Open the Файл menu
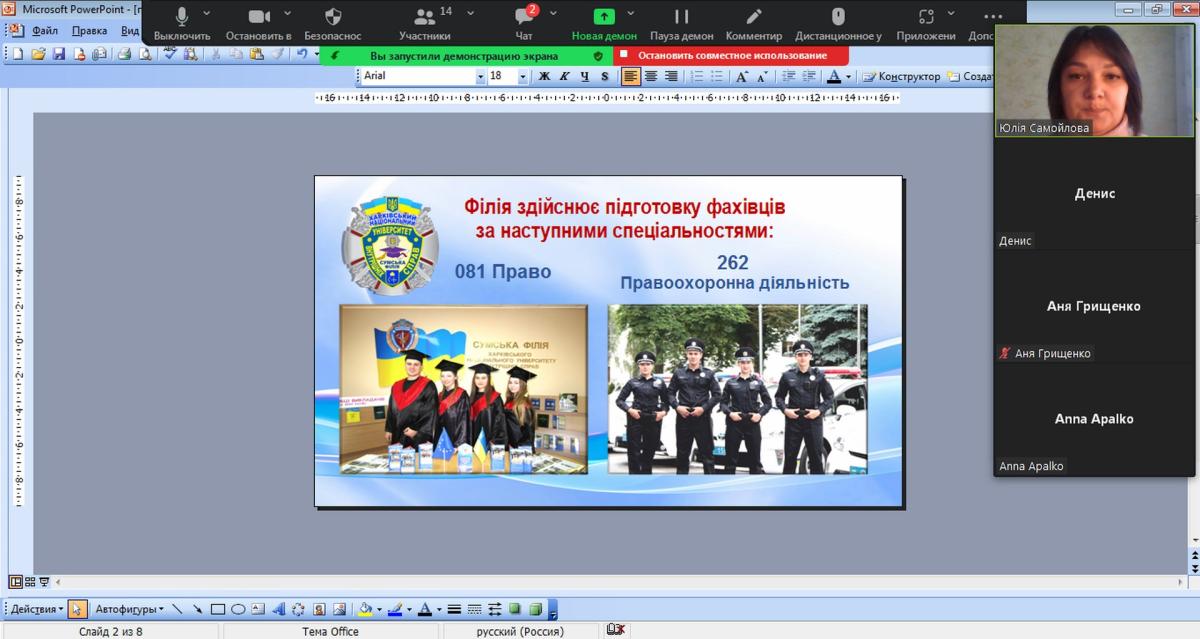1200x639 pixels. (44, 30)
